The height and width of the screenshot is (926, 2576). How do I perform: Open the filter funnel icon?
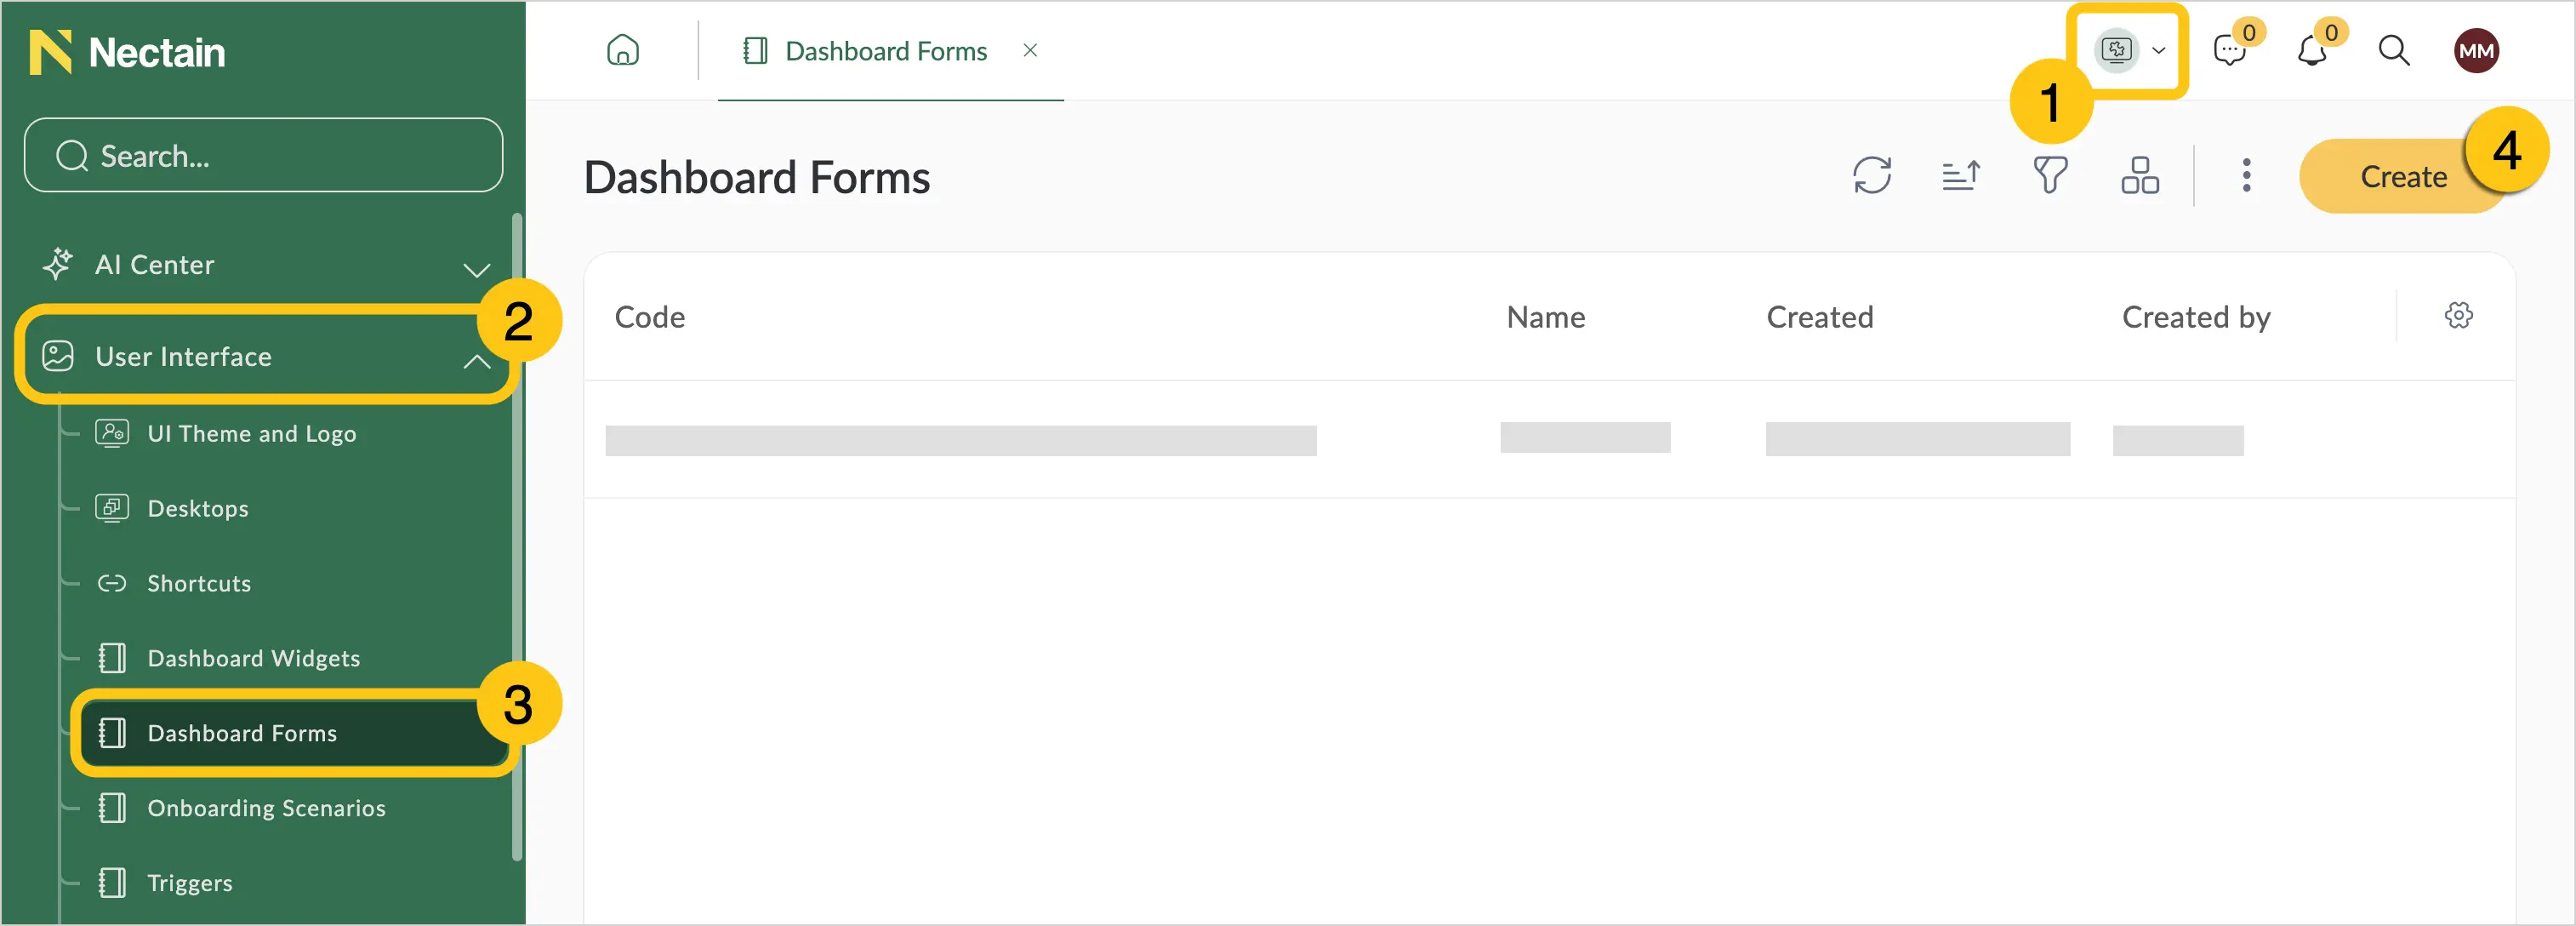pos(2050,176)
